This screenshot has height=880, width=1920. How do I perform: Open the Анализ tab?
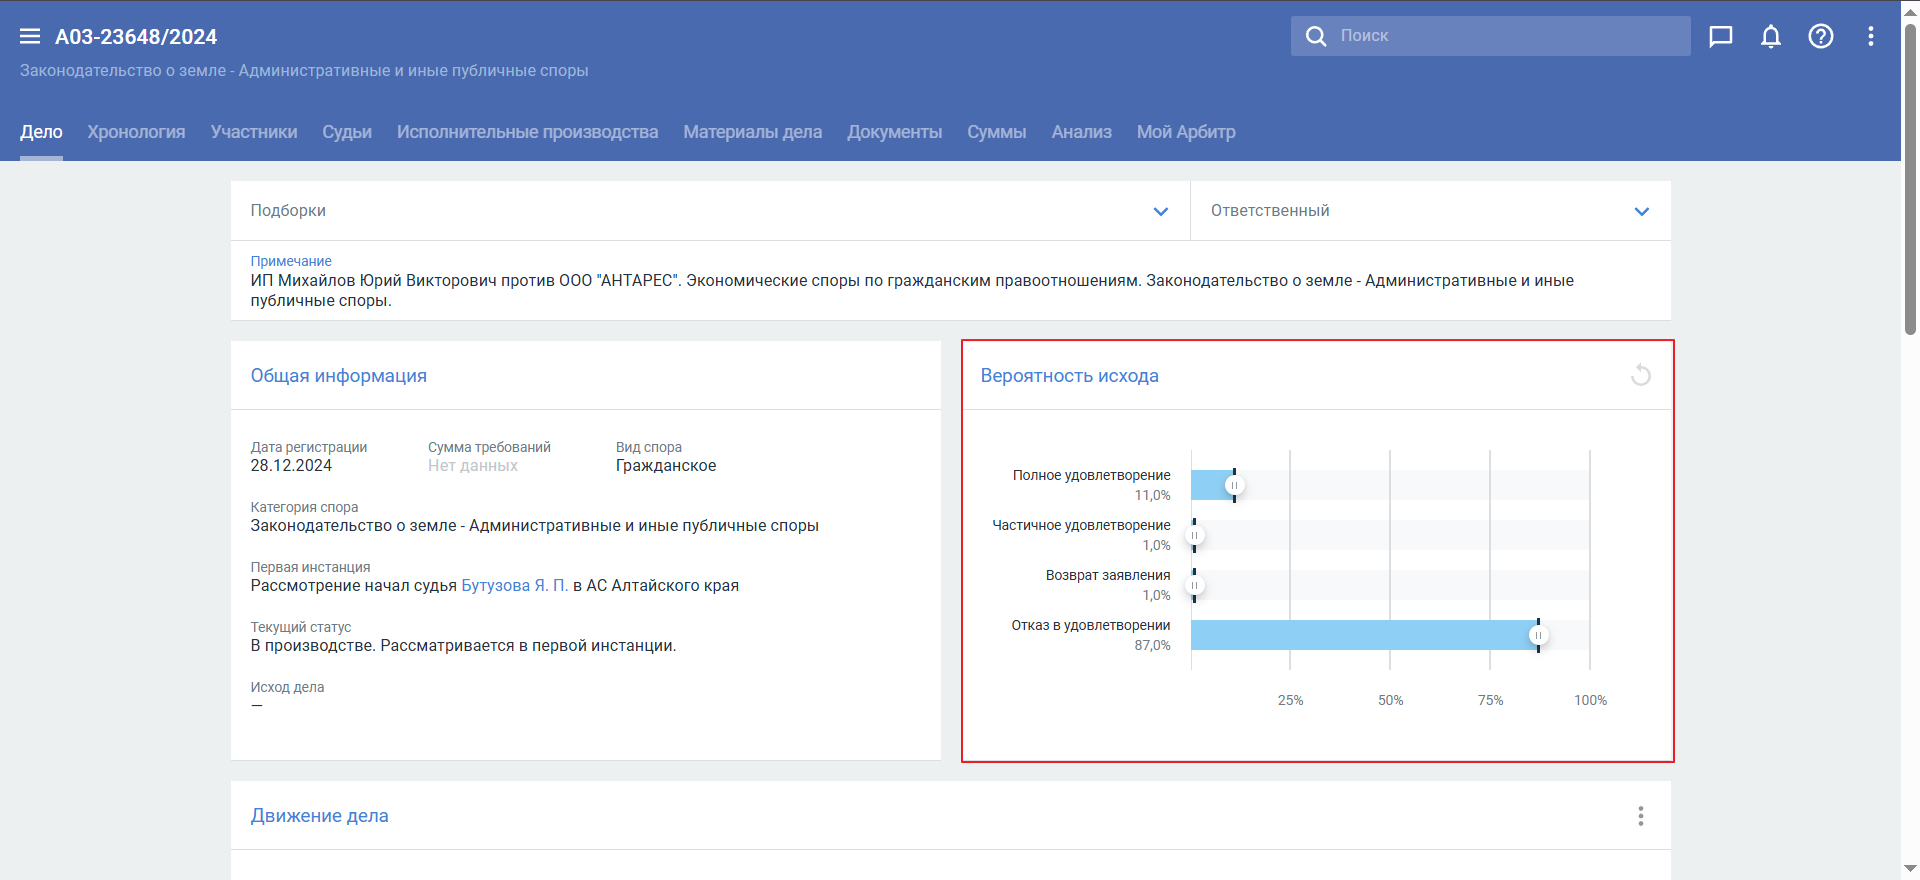point(1081,132)
